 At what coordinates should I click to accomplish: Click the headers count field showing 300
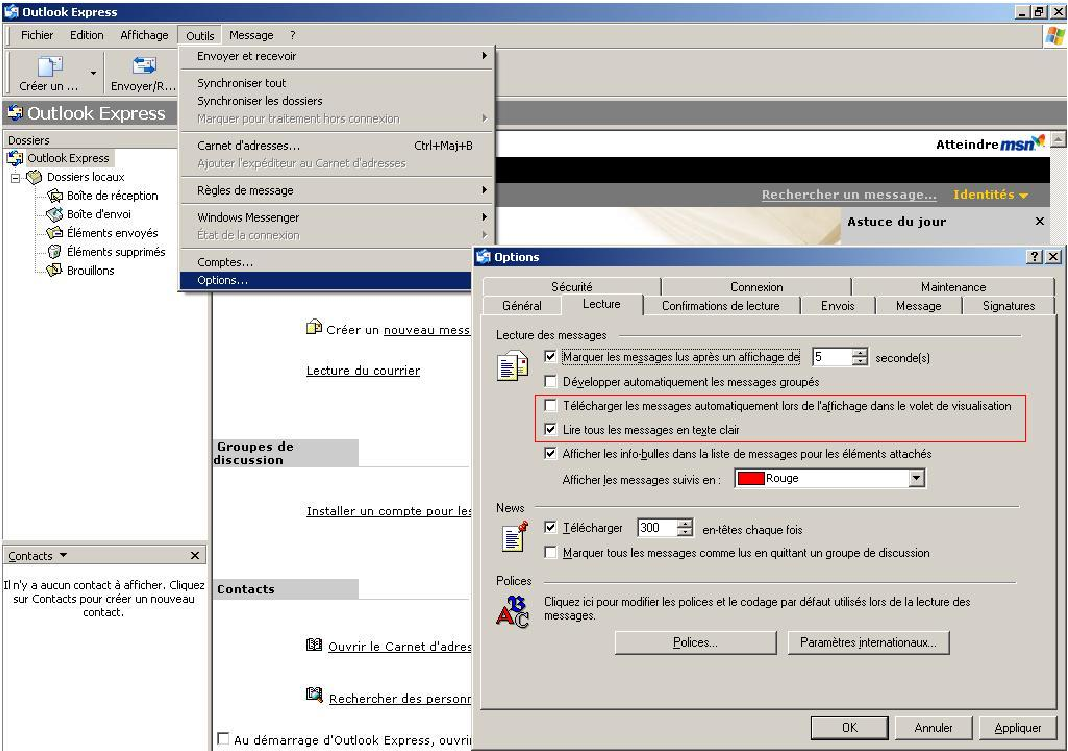click(x=657, y=528)
